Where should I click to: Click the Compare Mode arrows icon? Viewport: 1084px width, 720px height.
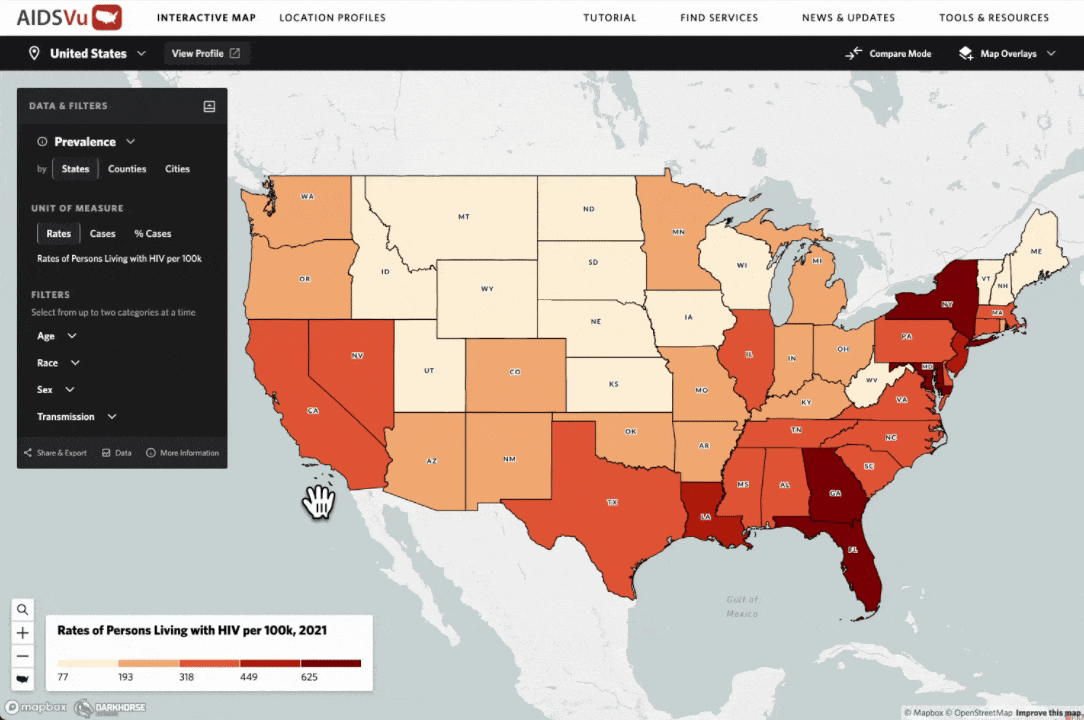(x=854, y=53)
